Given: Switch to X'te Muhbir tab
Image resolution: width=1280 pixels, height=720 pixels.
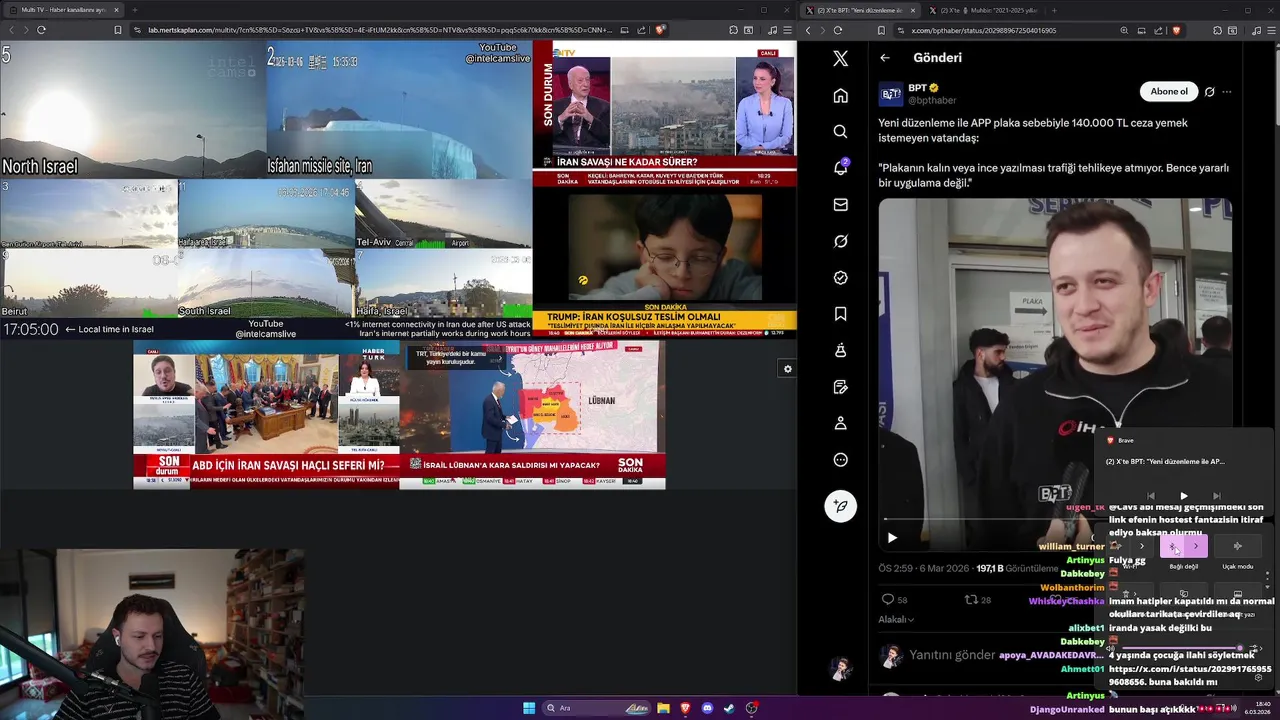Looking at the screenshot, I should click(x=981, y=10).
